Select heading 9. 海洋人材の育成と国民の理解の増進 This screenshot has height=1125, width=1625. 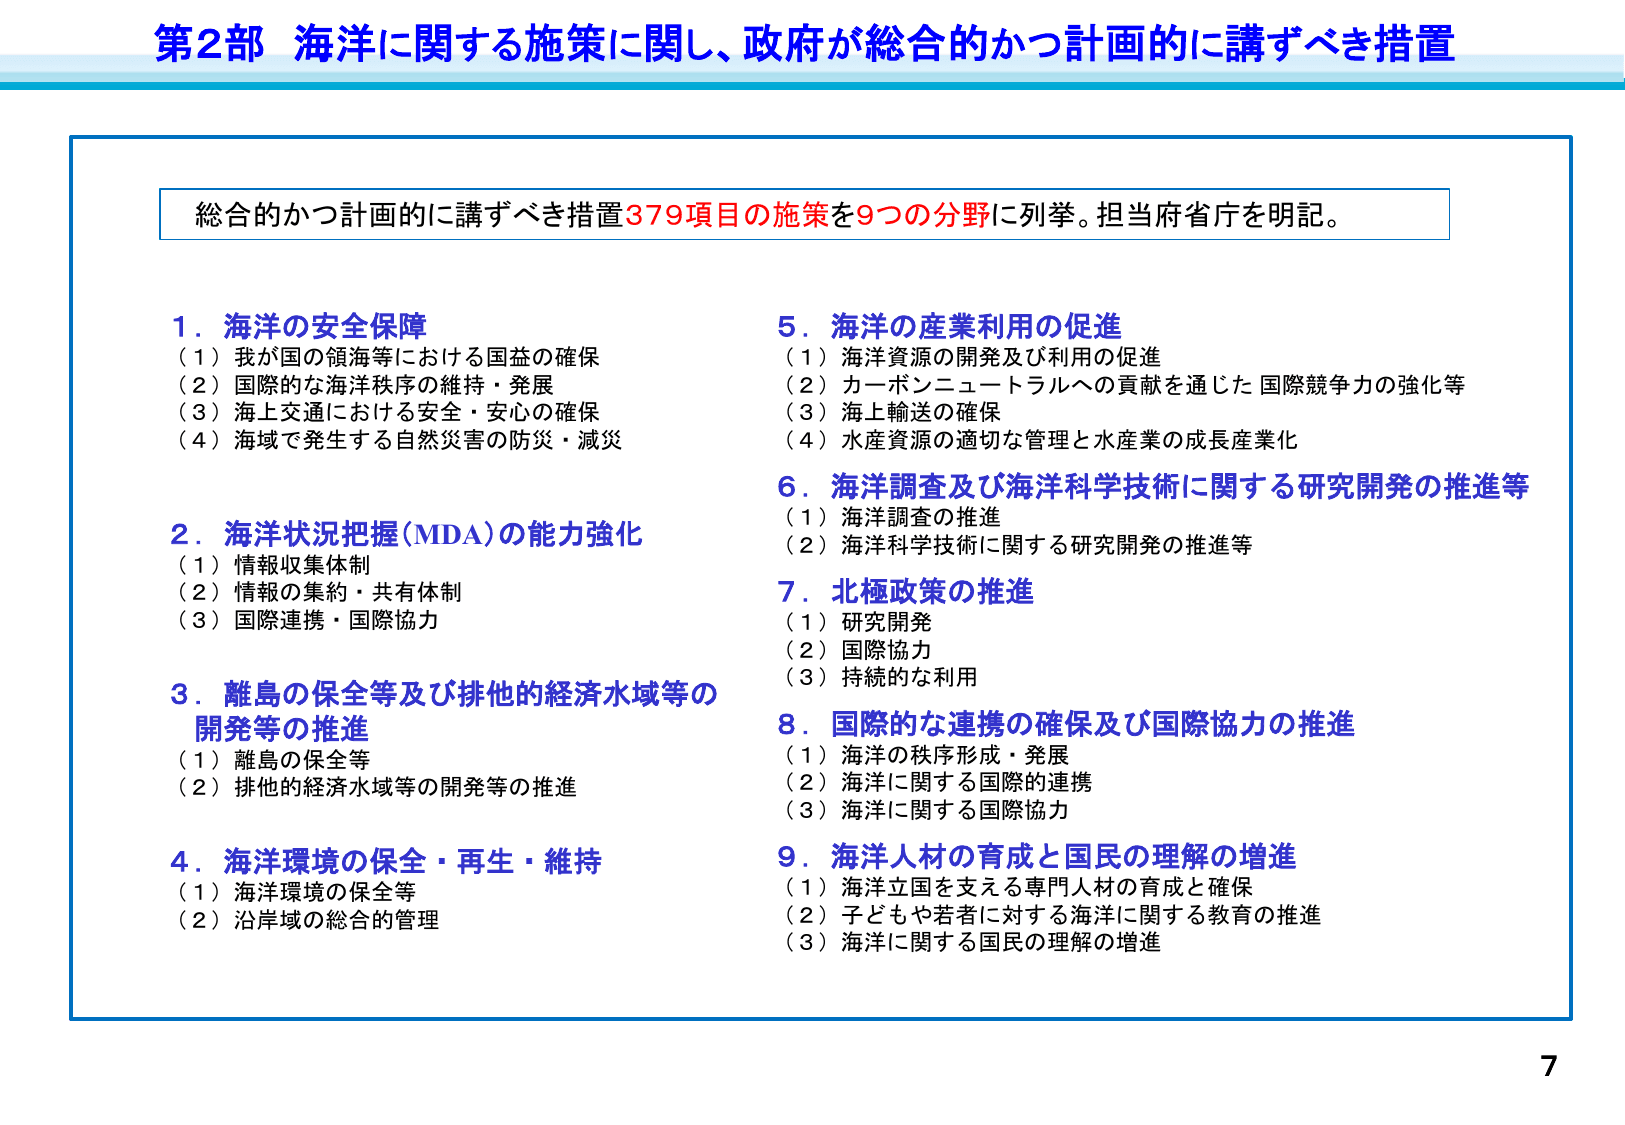1035,856
